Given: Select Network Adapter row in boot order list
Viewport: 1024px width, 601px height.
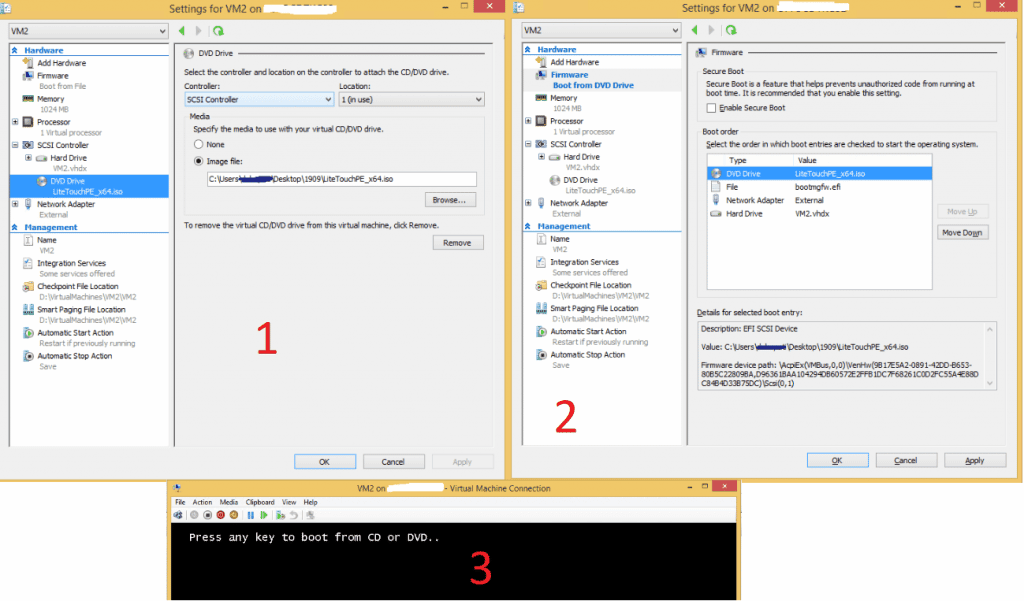Looking at the screenshot, I should (x=820, y=201).
